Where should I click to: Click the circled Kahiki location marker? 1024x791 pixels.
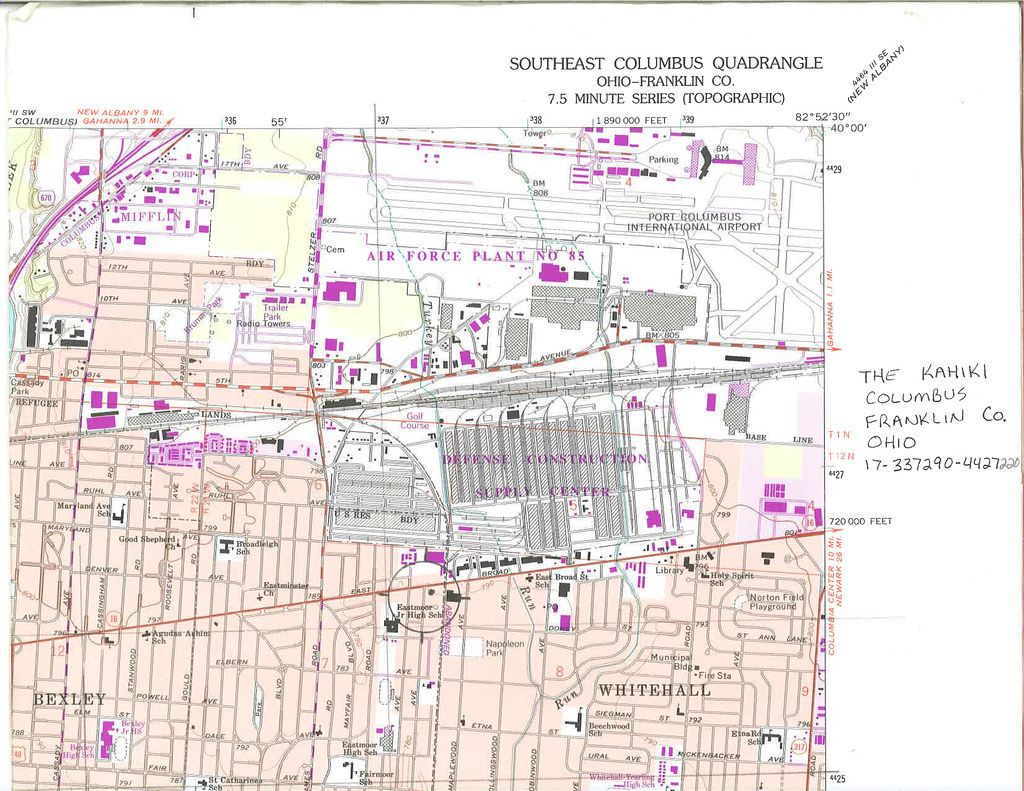click(x=420, y=598)
